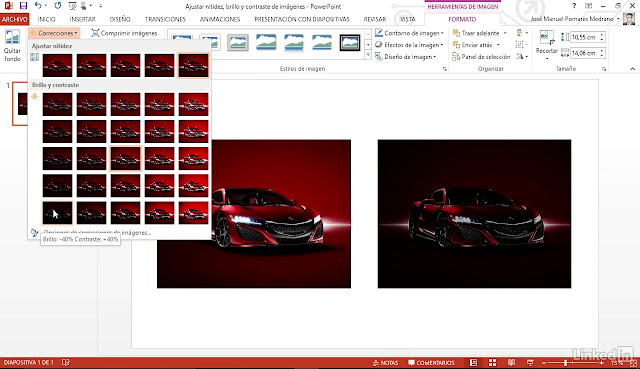The height and width of the screenshot is (369, 640).
Task: Start Slide Show from status bar icon
Action: [530, 362]
